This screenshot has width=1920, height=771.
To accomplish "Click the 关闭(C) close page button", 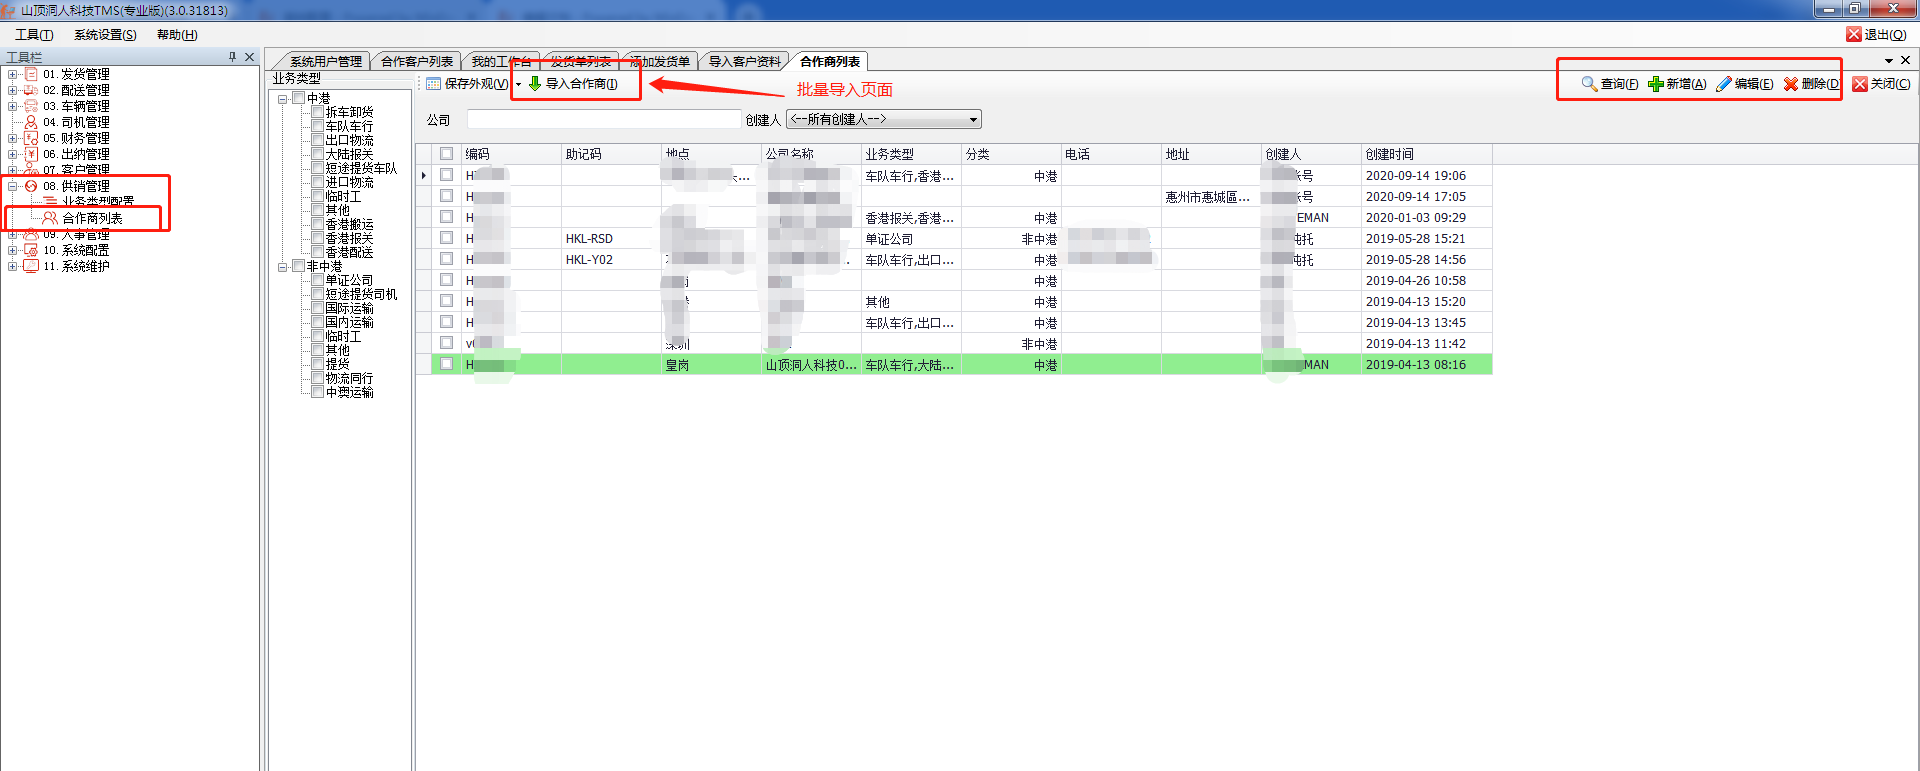I will pyautogui.click(x=1881, y=84).
